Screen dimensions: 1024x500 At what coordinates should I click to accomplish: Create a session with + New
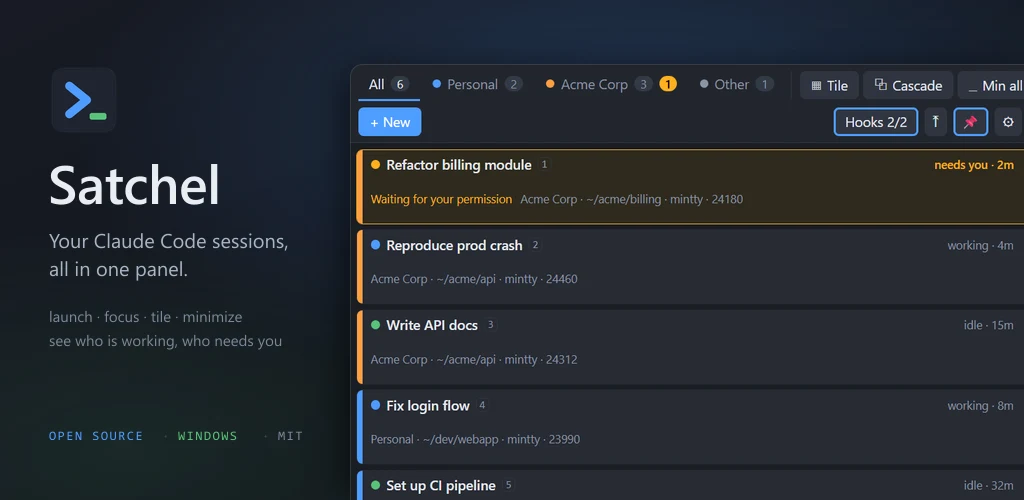390,122
